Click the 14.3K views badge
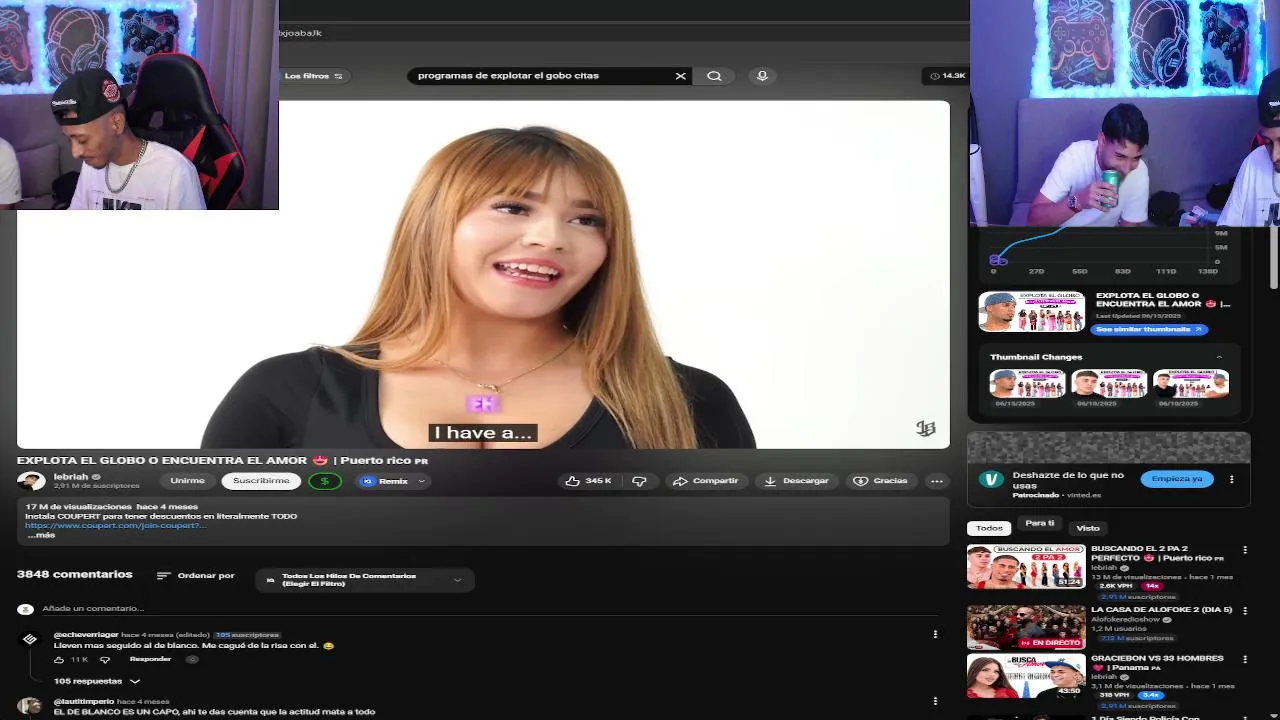The width and height of the screenshot is (1280, 720). tap(947, 76)
